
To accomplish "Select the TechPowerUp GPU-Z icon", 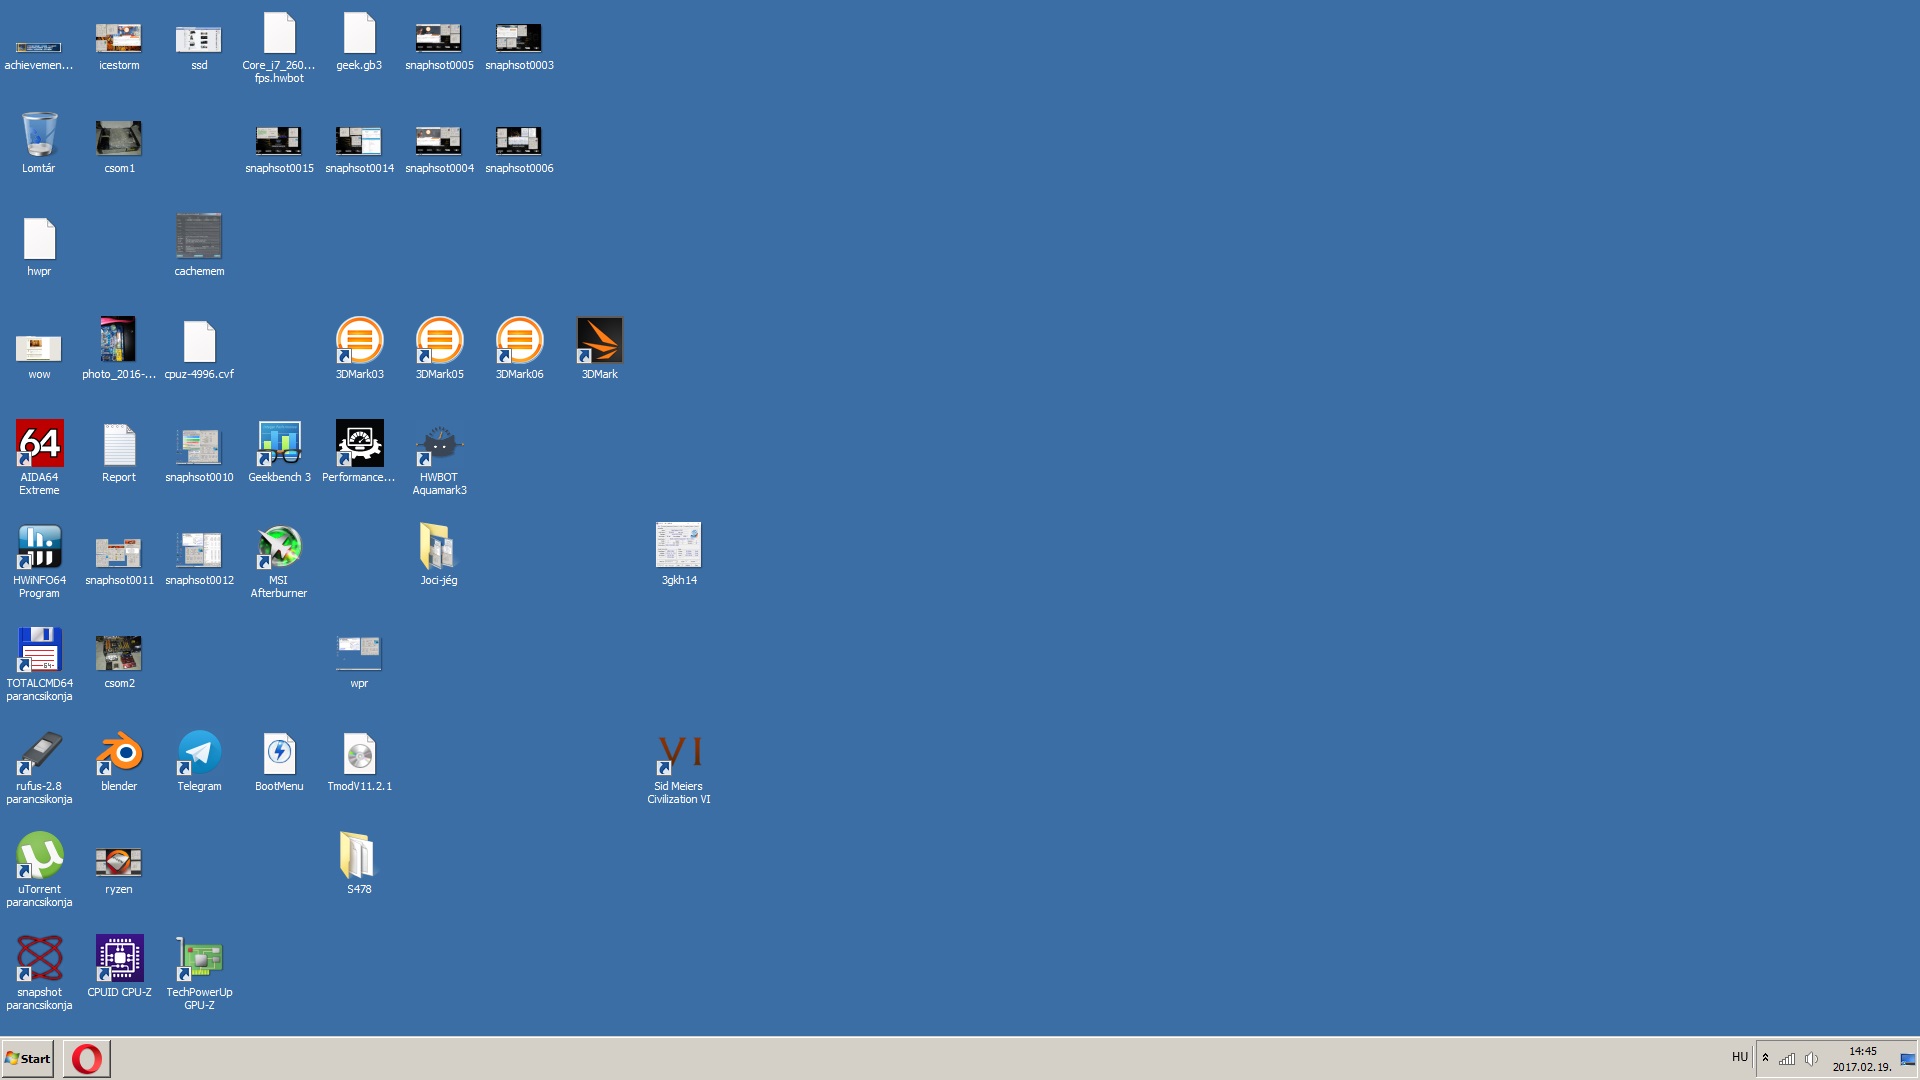I will (199, 959).
